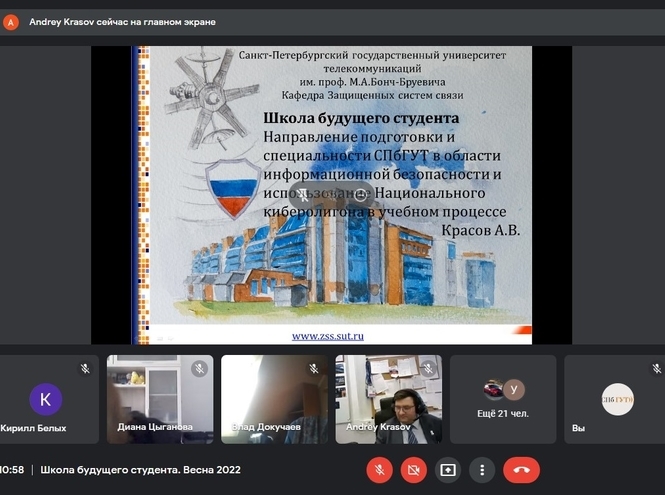Click the circle-minus remove icon on the presentation

pos(360,196)
